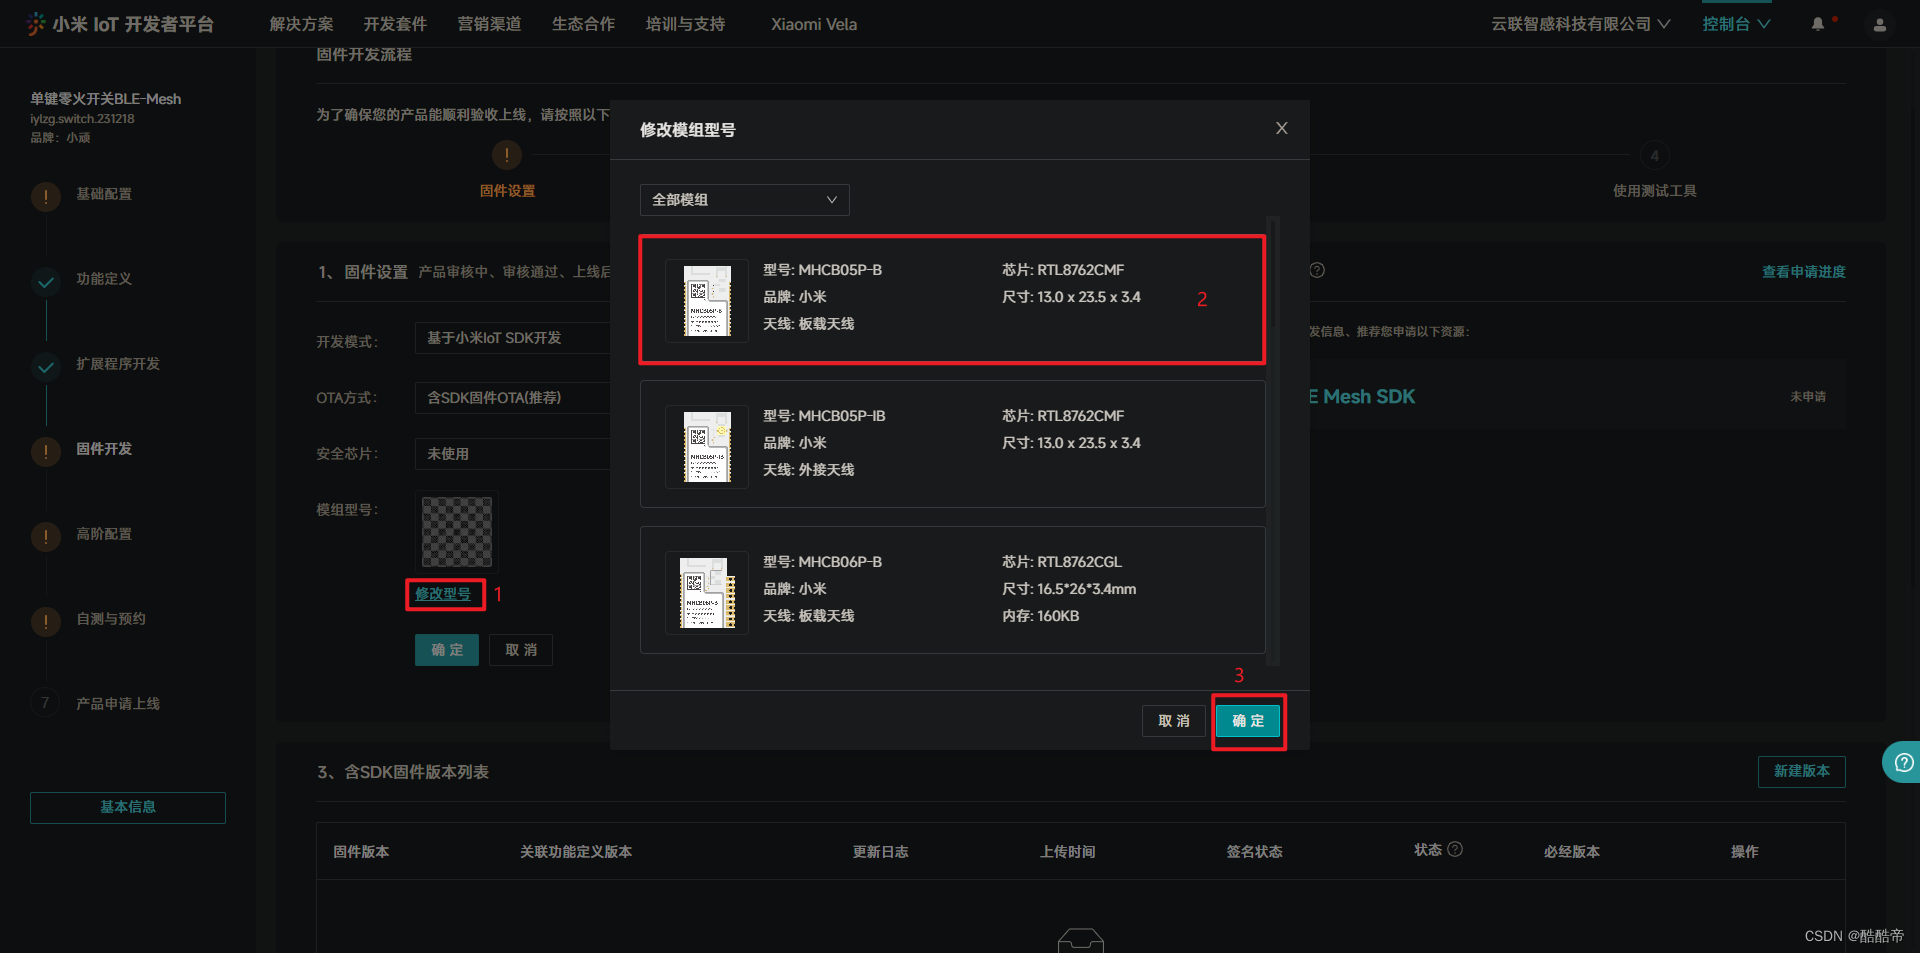Open the user avatar icon

(1879, 25)
